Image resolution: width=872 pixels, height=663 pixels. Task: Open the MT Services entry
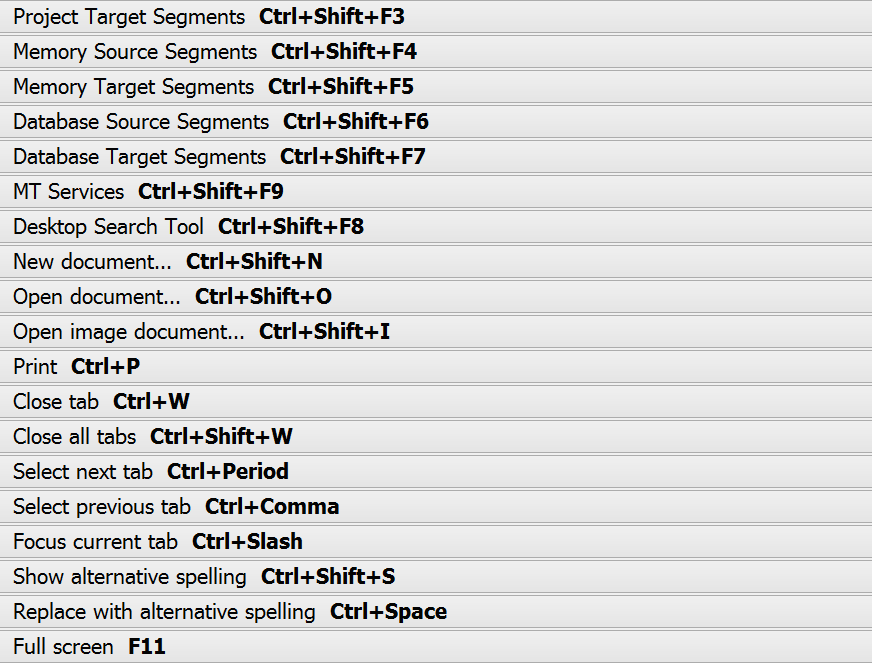pyautogui.click(x=69, y=192)
